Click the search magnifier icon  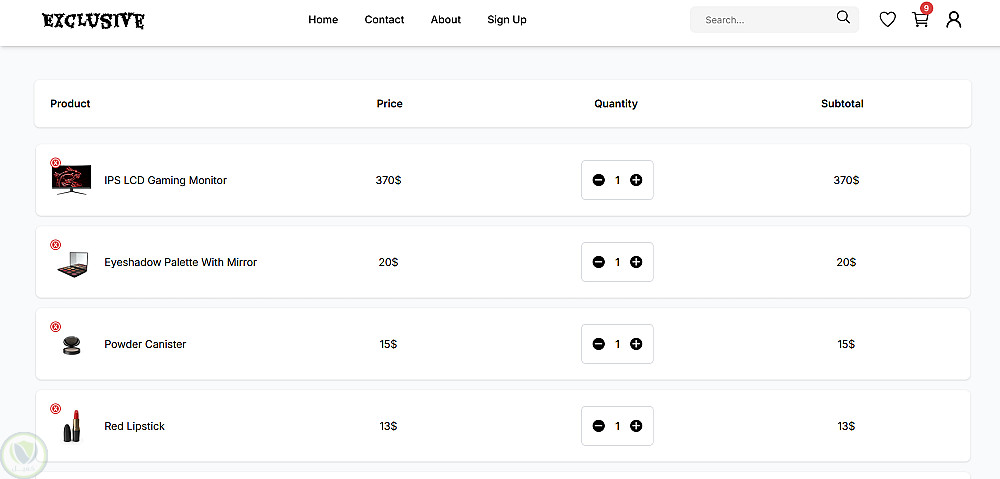843,18
